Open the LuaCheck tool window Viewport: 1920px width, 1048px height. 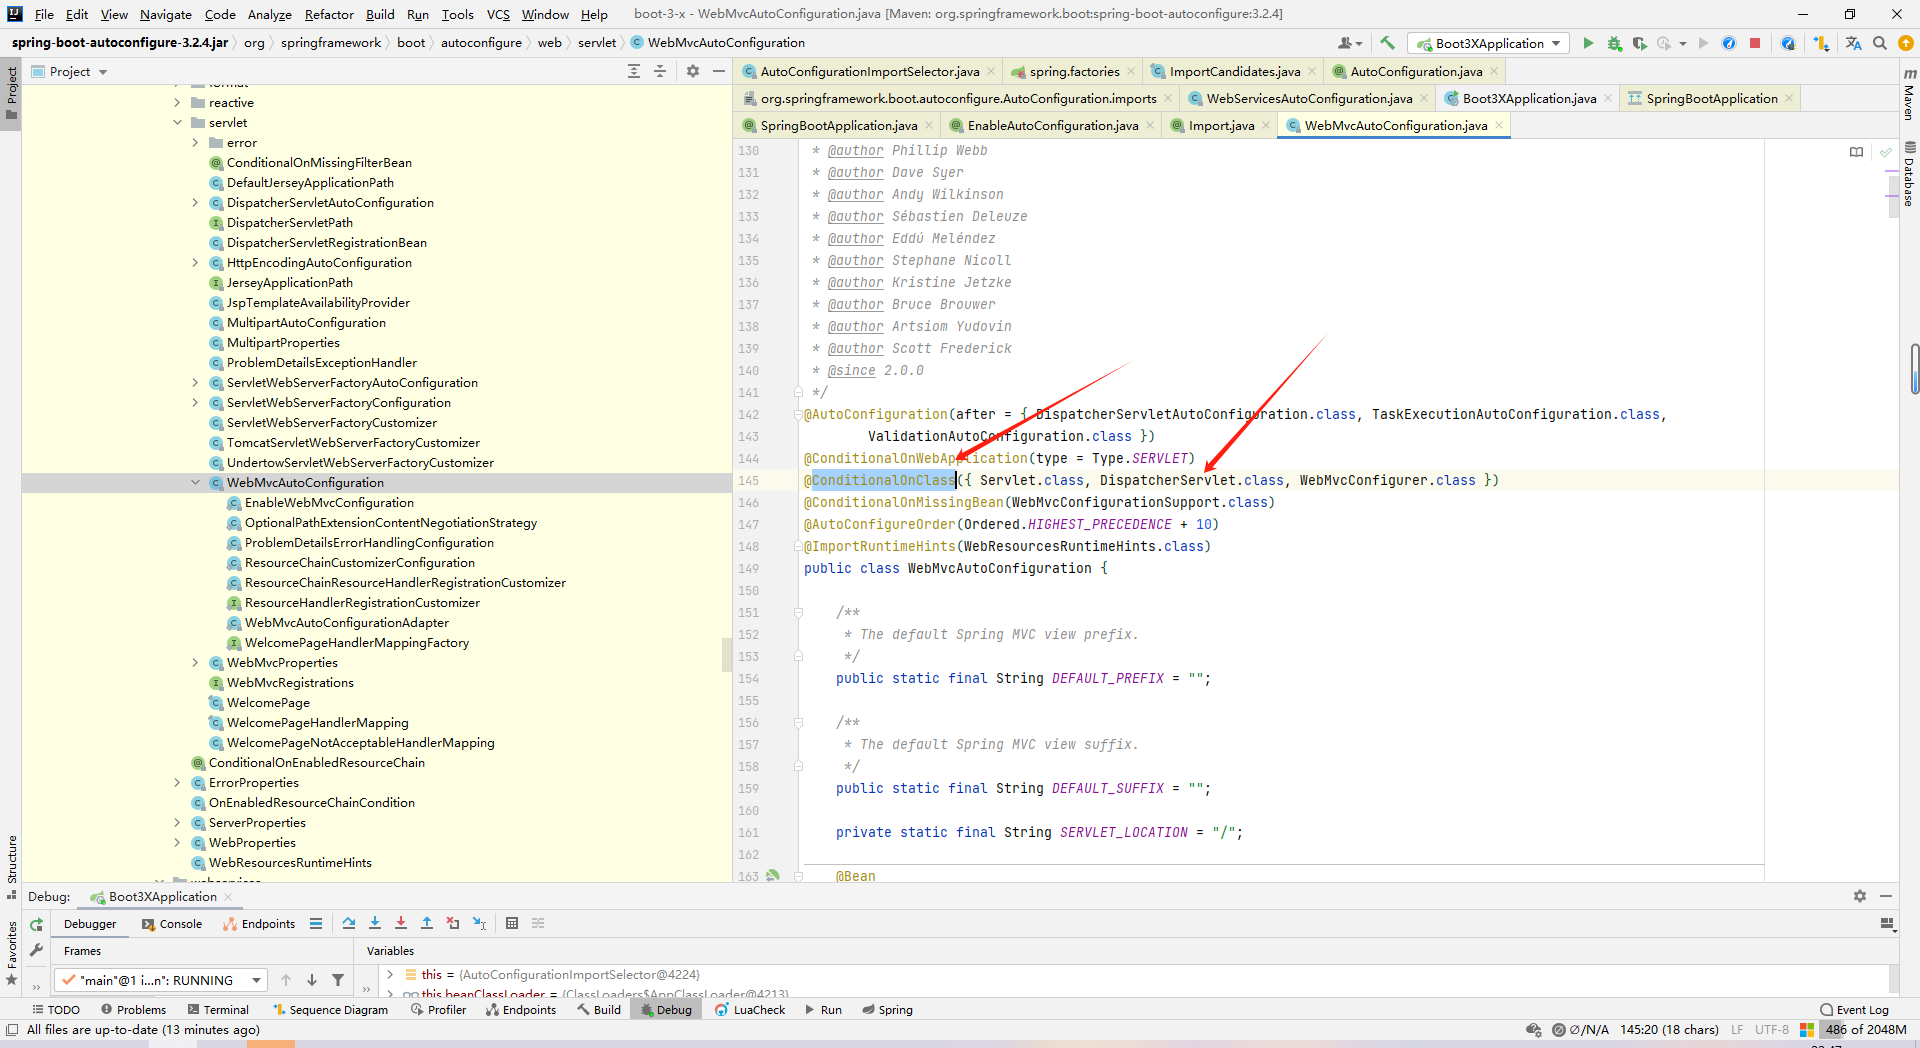click(x=751, y=1009)
